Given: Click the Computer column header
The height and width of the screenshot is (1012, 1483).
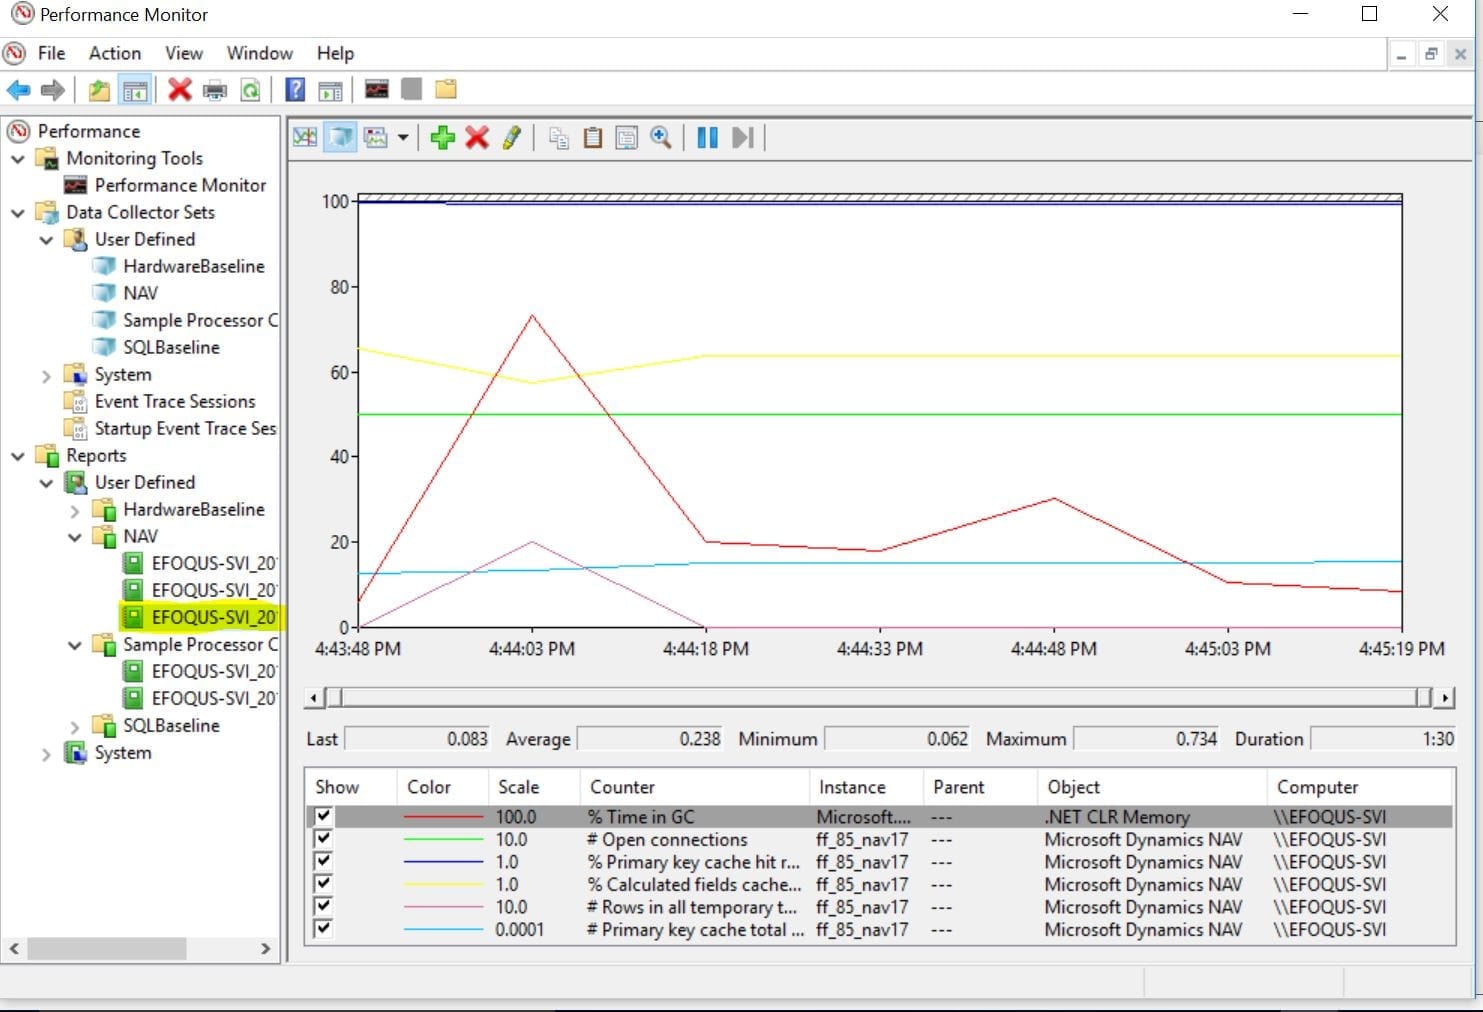Looking at the screenshot, I should pos(1361,787).
